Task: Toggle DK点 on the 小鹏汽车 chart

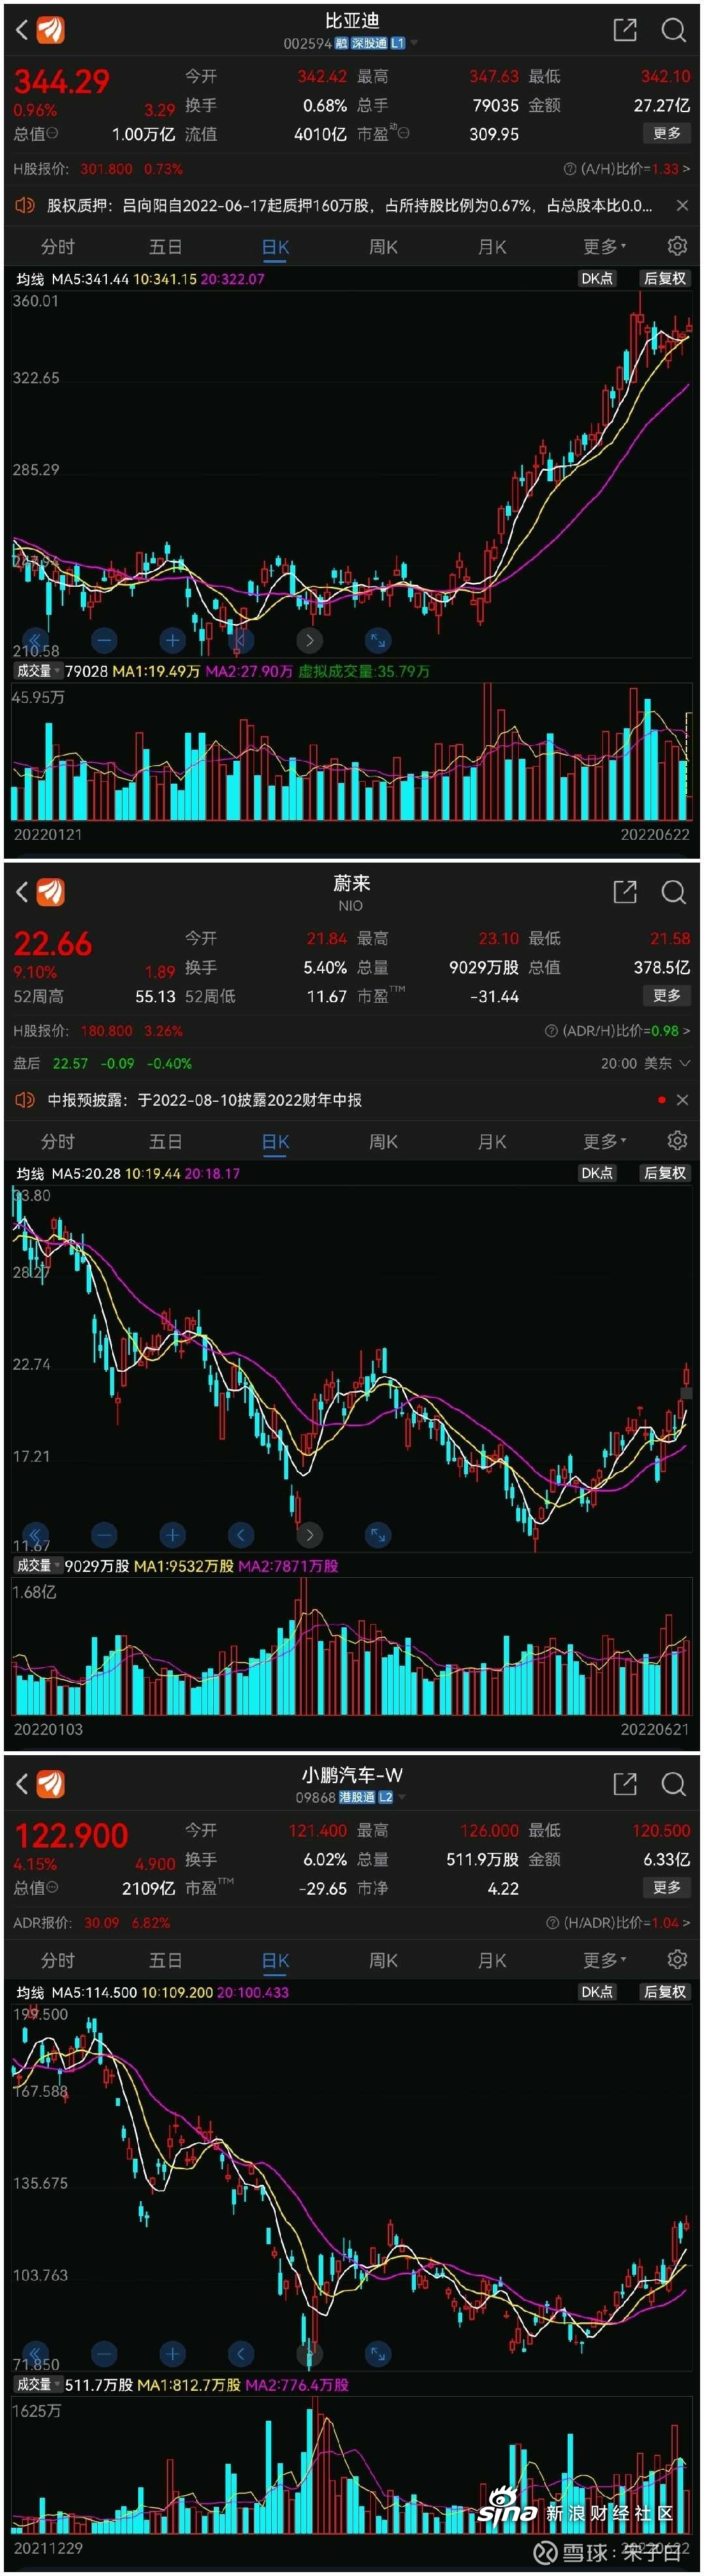Action: 597,1992
